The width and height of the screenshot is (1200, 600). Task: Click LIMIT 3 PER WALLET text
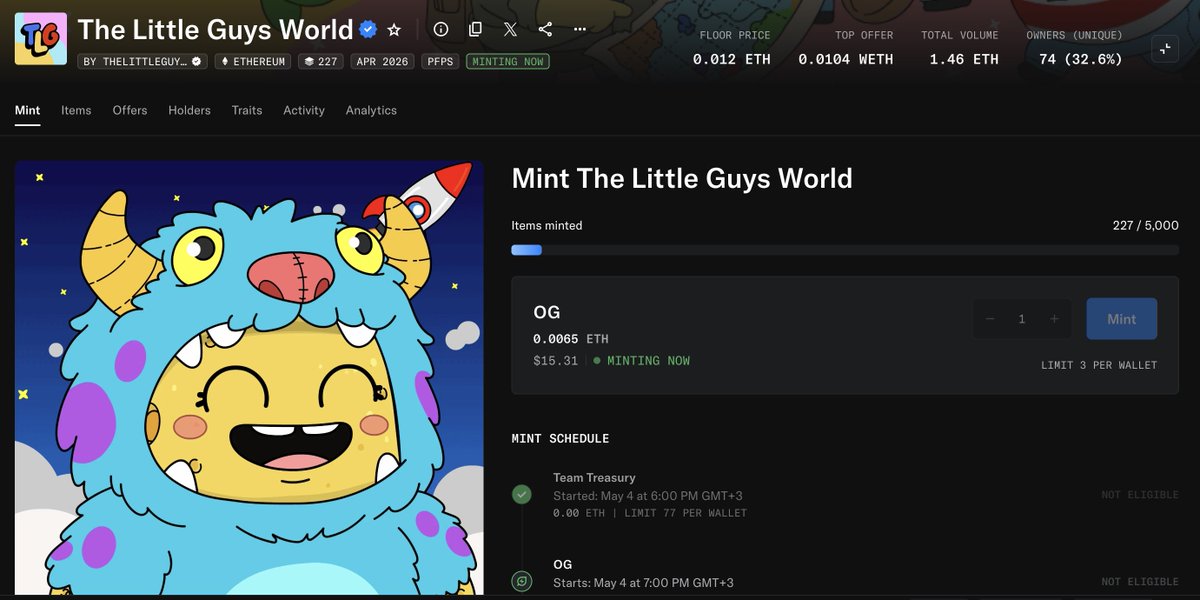[x=1099, y=365]
